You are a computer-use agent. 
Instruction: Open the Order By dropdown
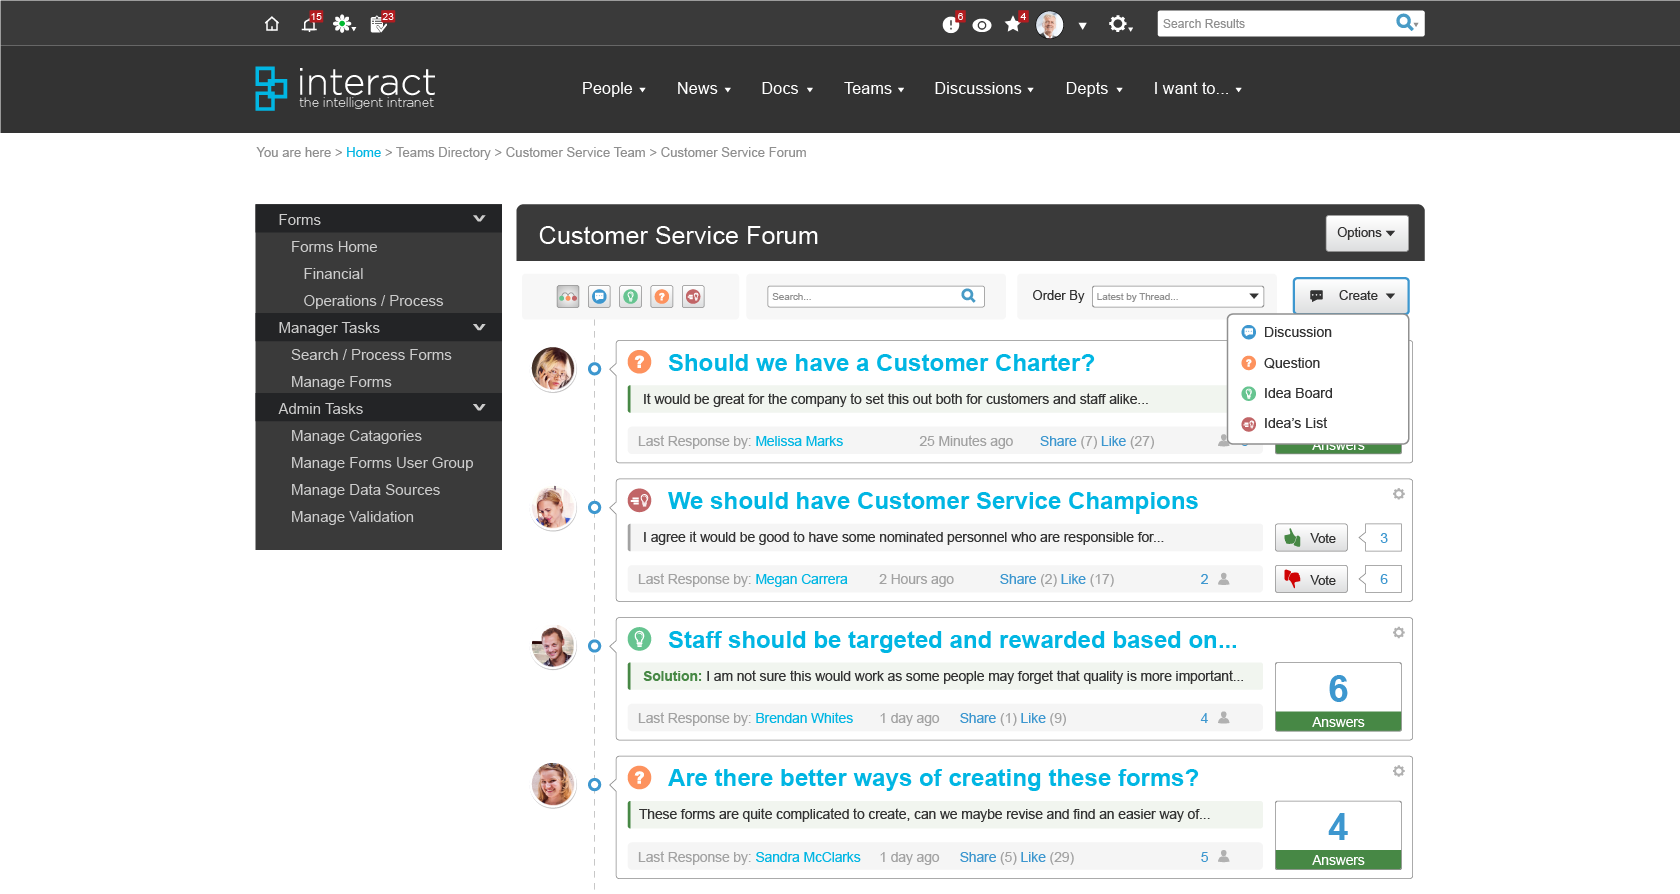tap(1178, 296)
